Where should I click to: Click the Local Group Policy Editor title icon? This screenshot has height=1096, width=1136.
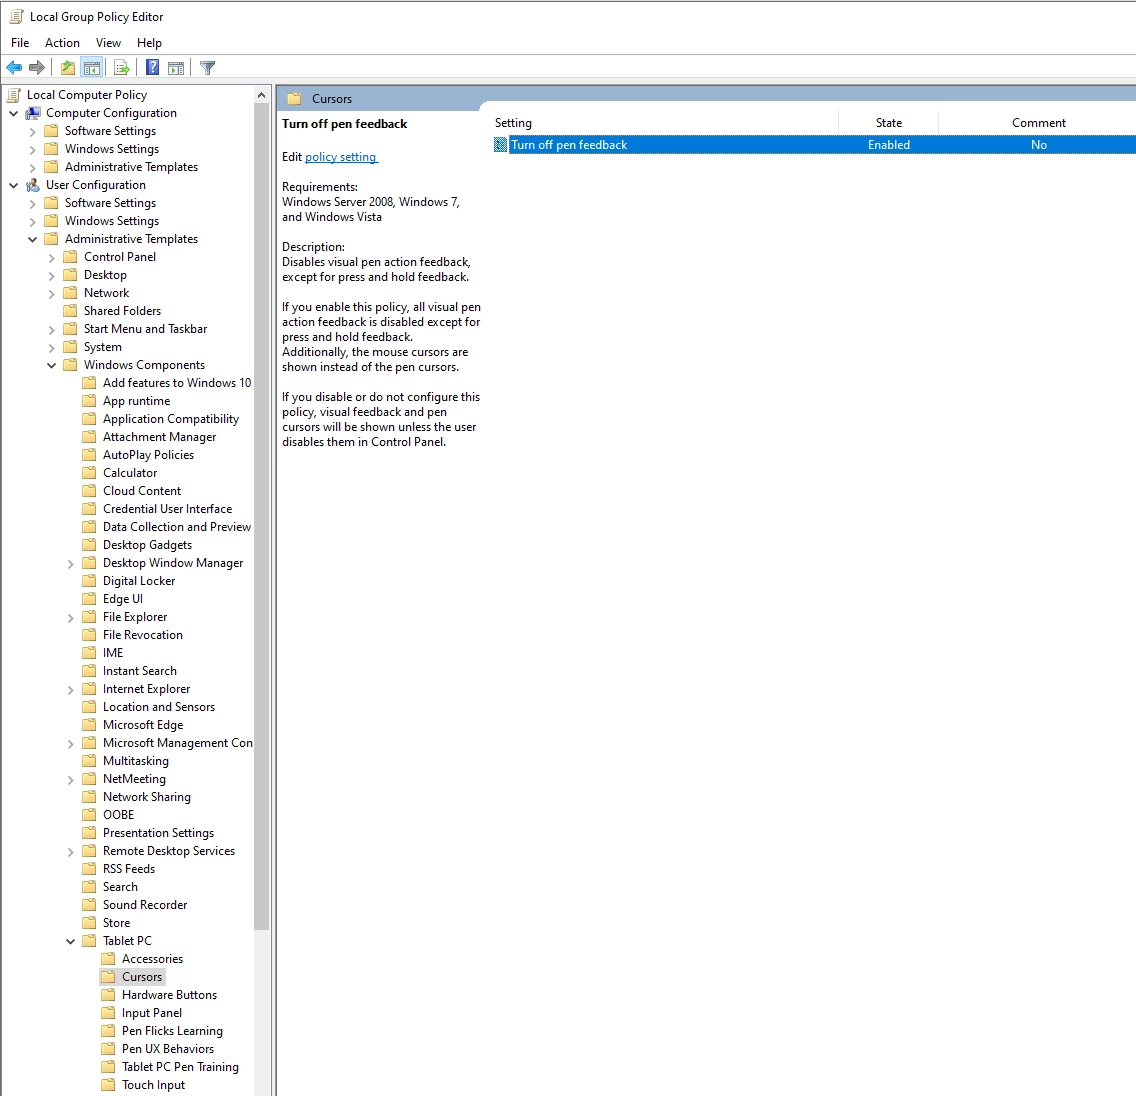pos(16,16)
